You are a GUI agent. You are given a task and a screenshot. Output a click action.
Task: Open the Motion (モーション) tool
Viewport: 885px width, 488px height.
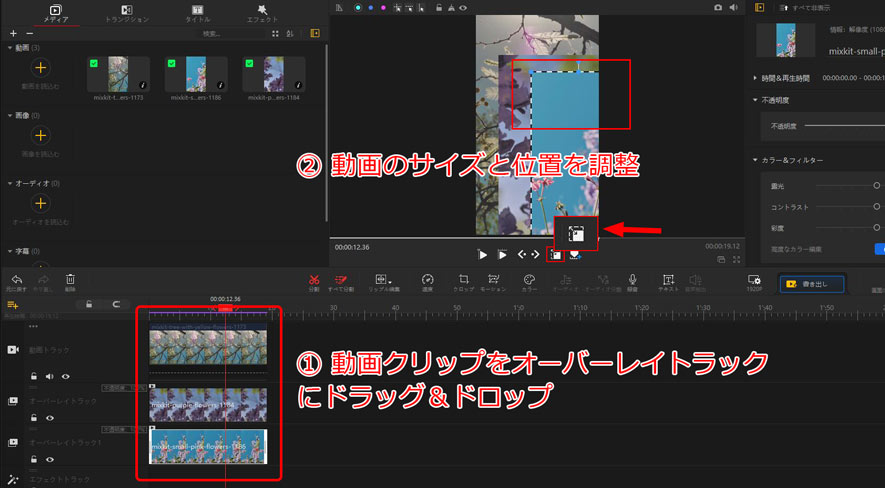[493, 279]
